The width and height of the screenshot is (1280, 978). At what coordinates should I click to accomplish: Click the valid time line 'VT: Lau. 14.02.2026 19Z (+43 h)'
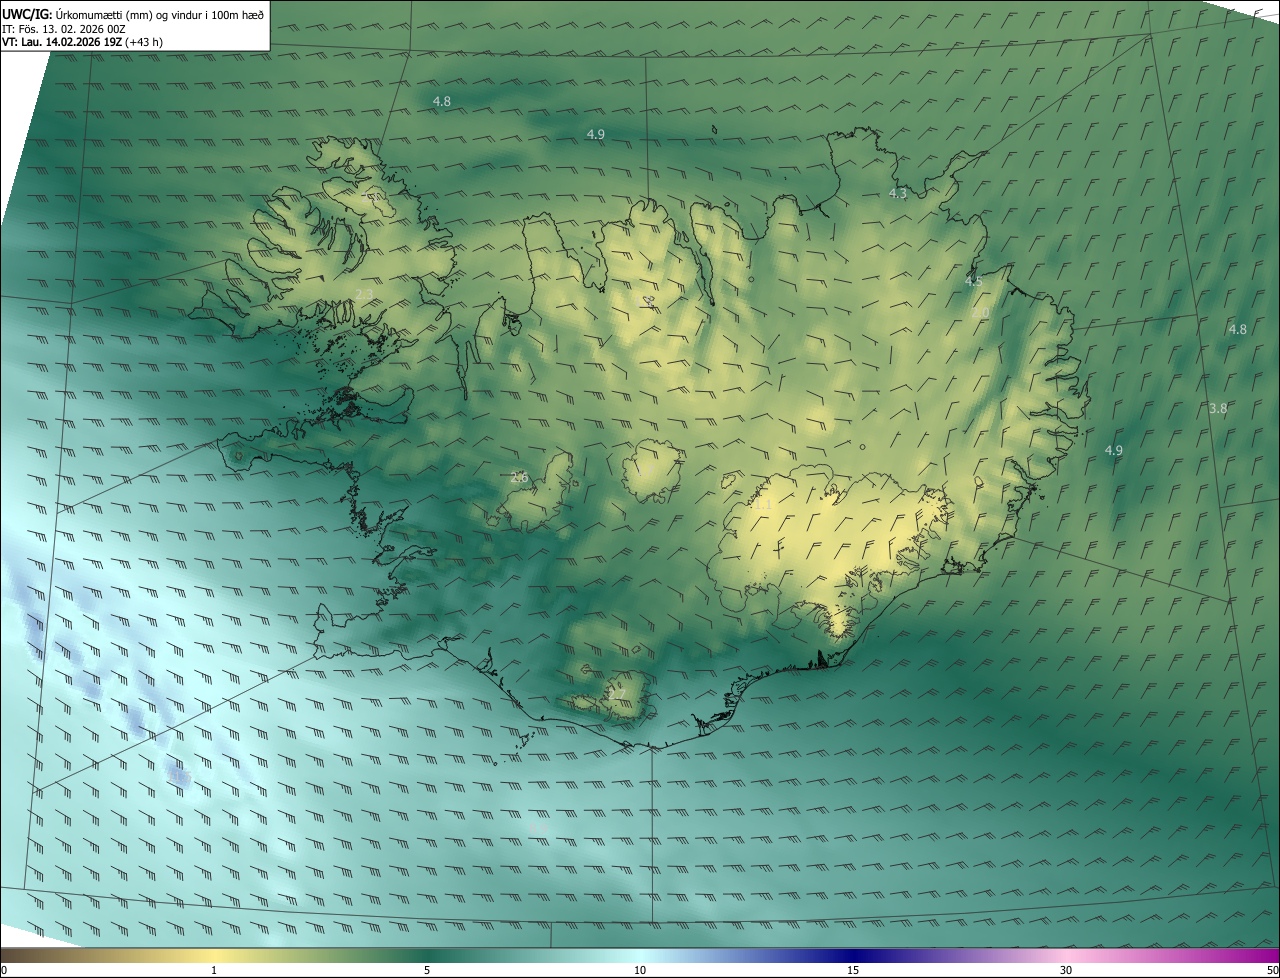click(x=83, y=42)
